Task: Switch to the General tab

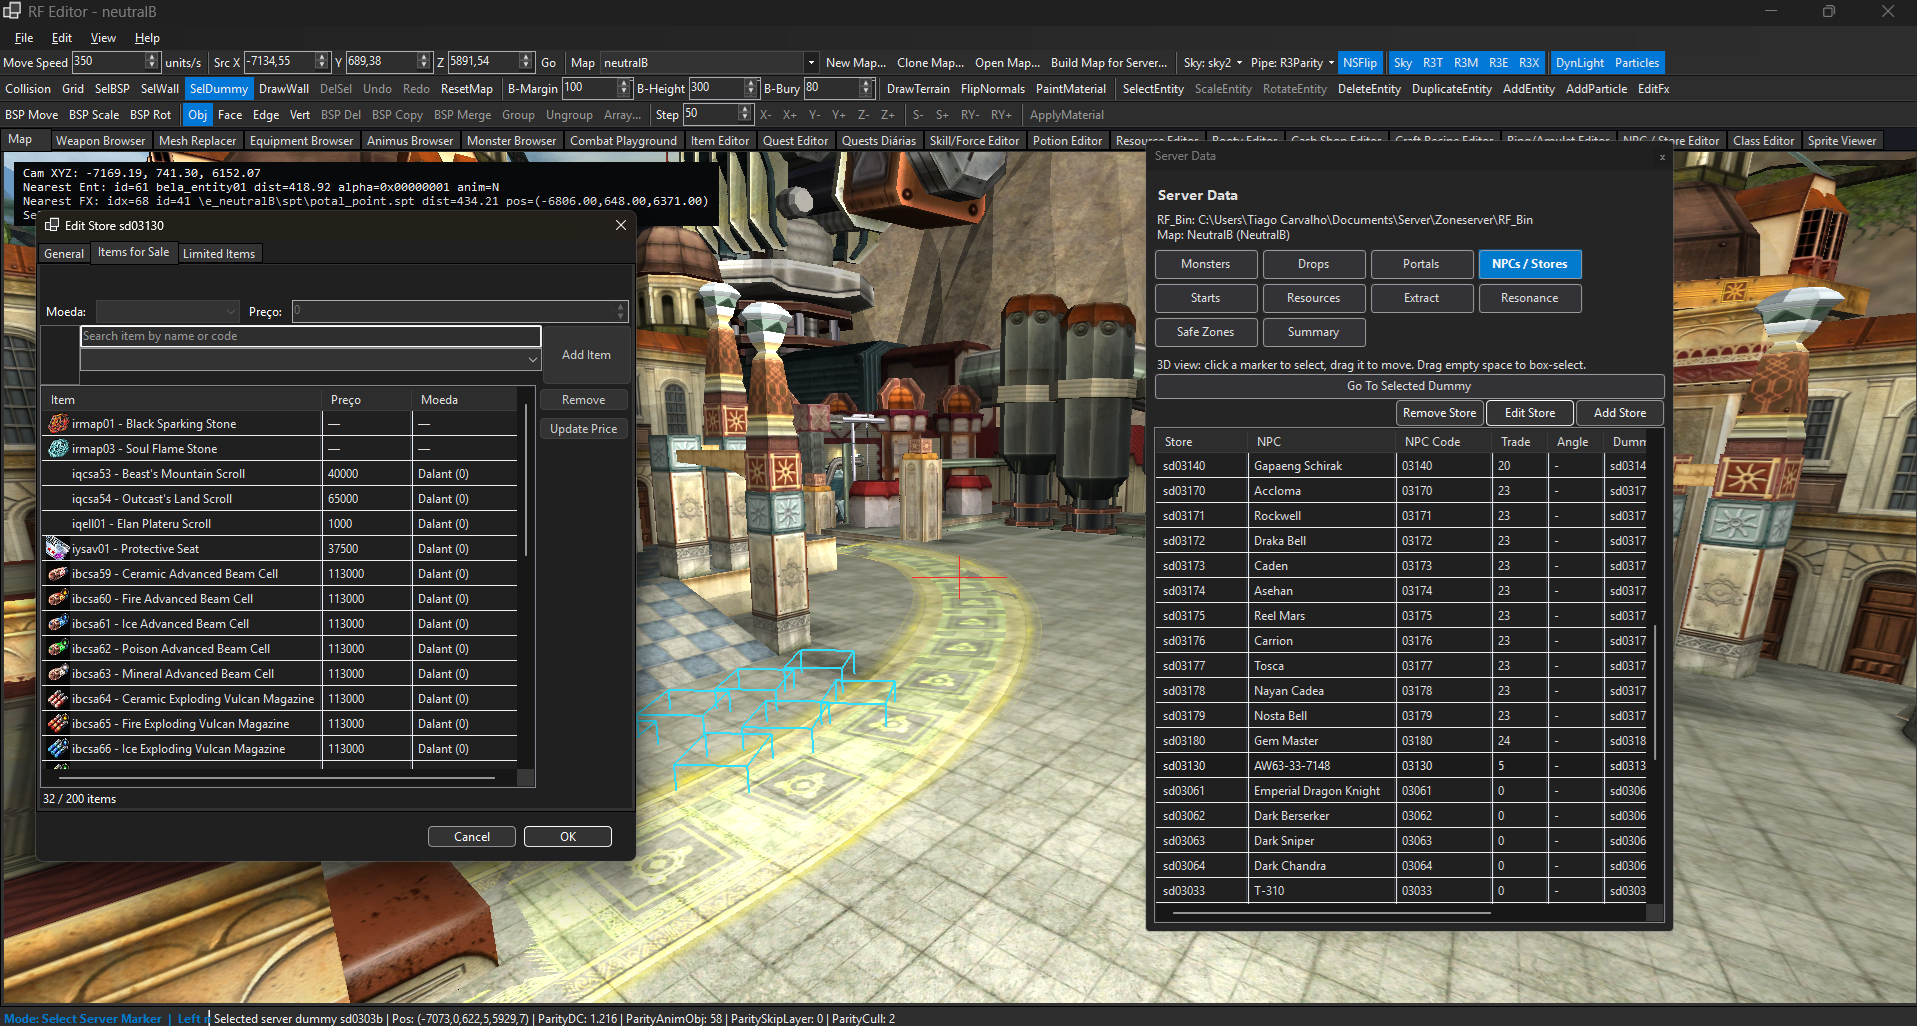Action: (x=64, y=254)
